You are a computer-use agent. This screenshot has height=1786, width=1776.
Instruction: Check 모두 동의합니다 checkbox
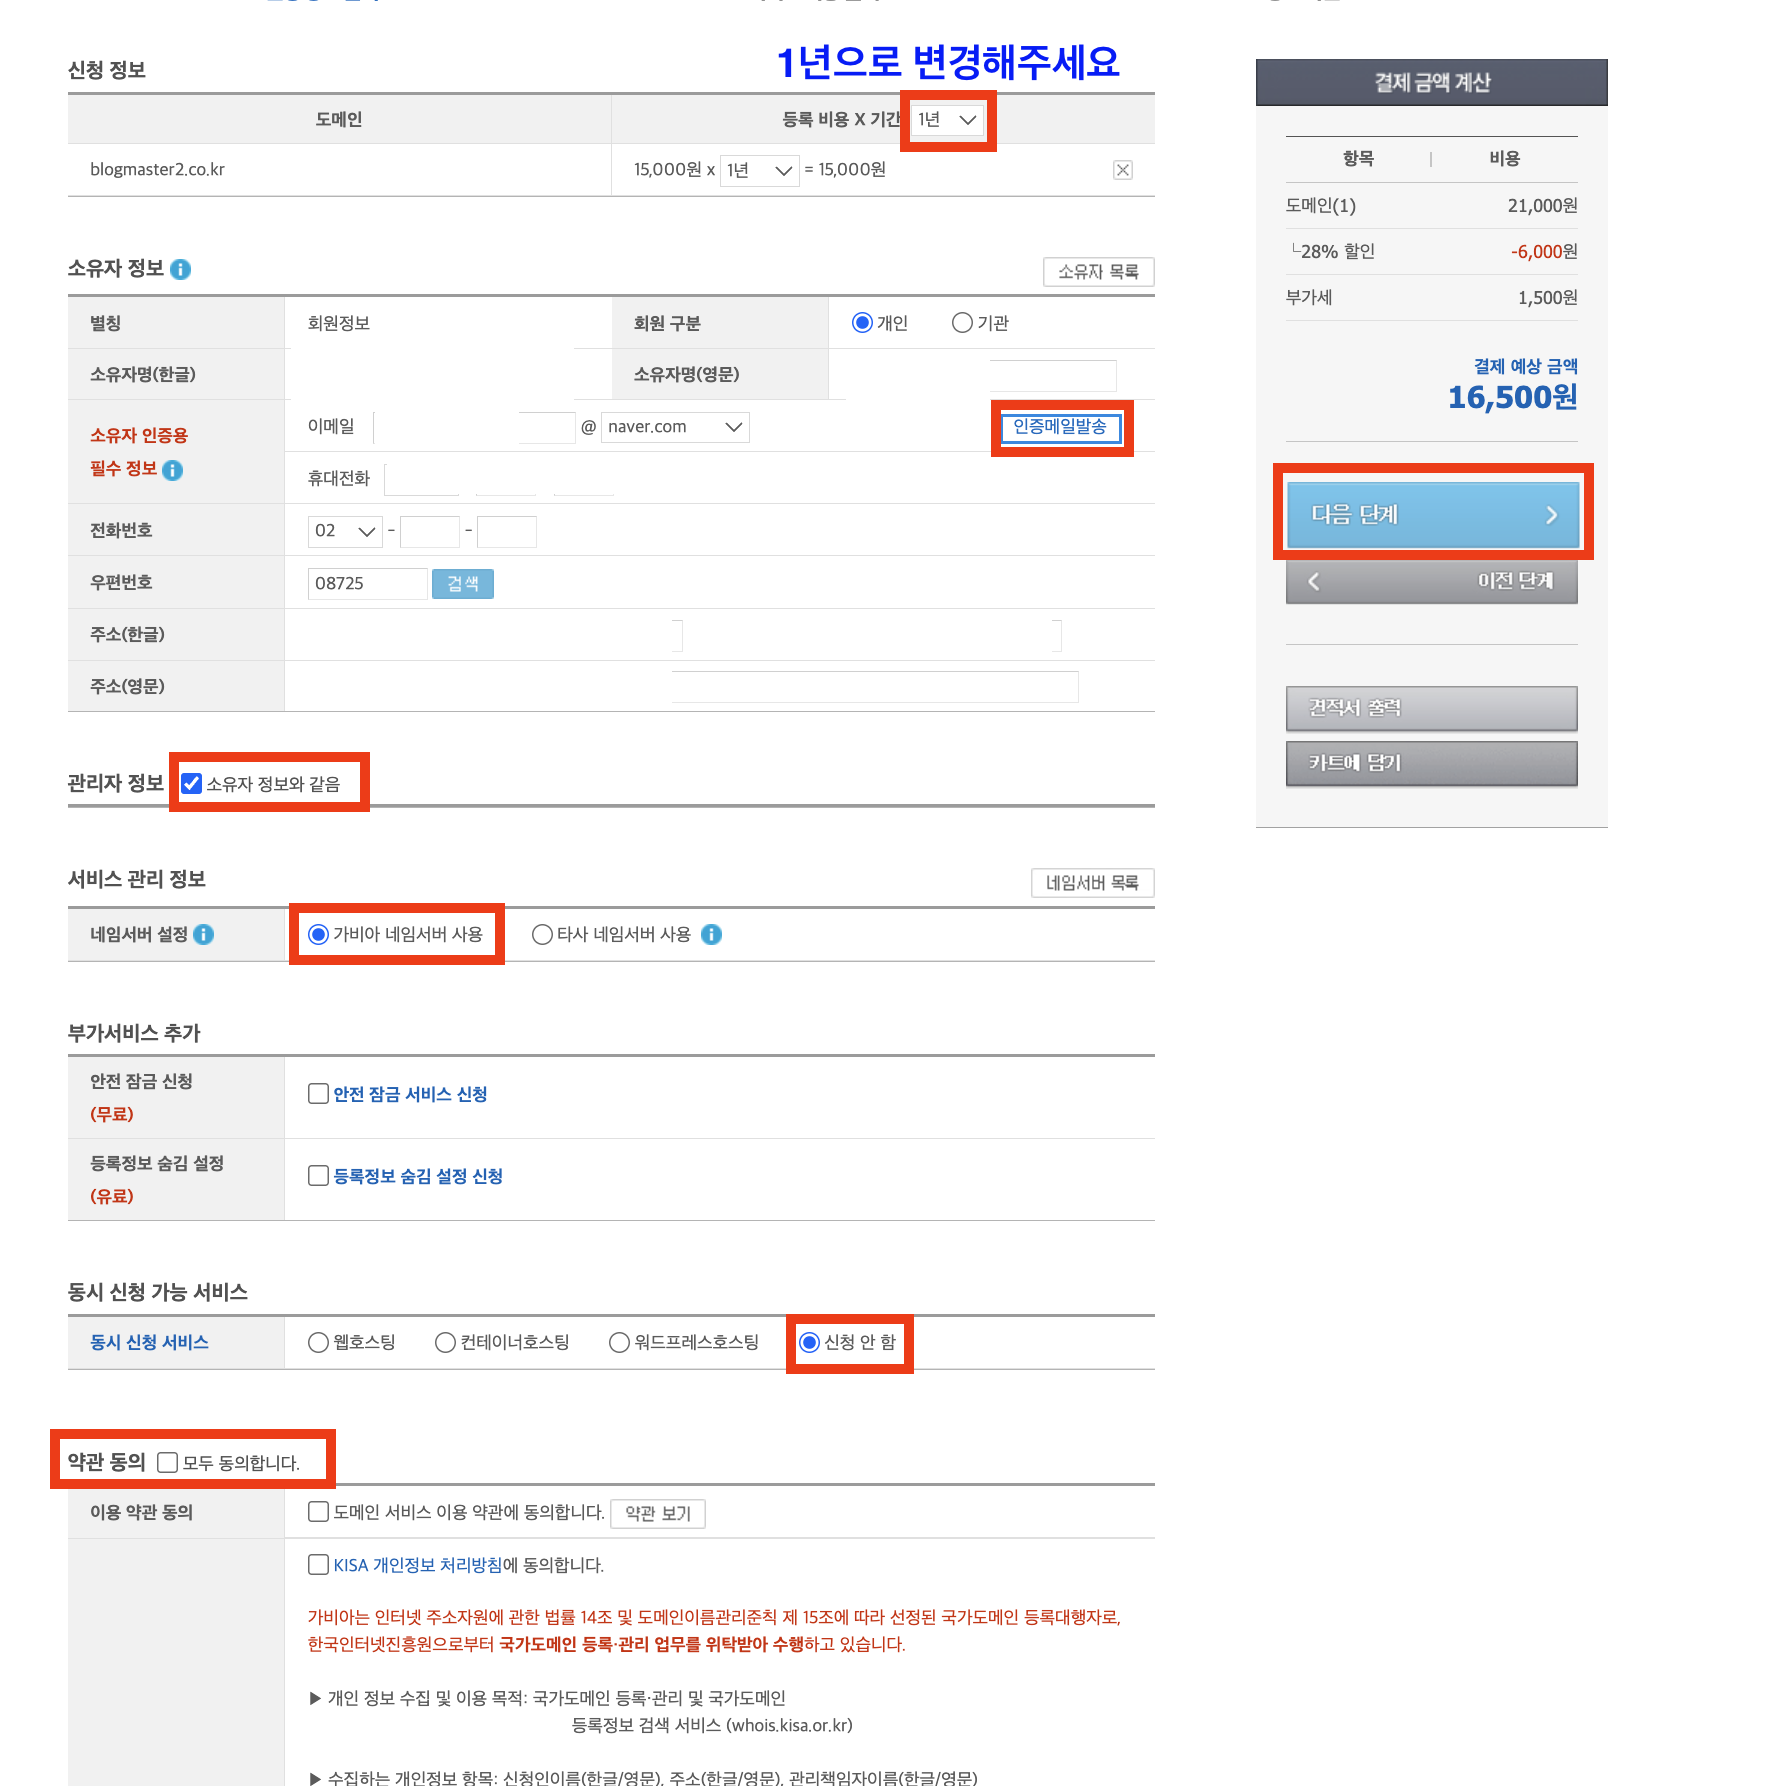[x=168, y=1463]
